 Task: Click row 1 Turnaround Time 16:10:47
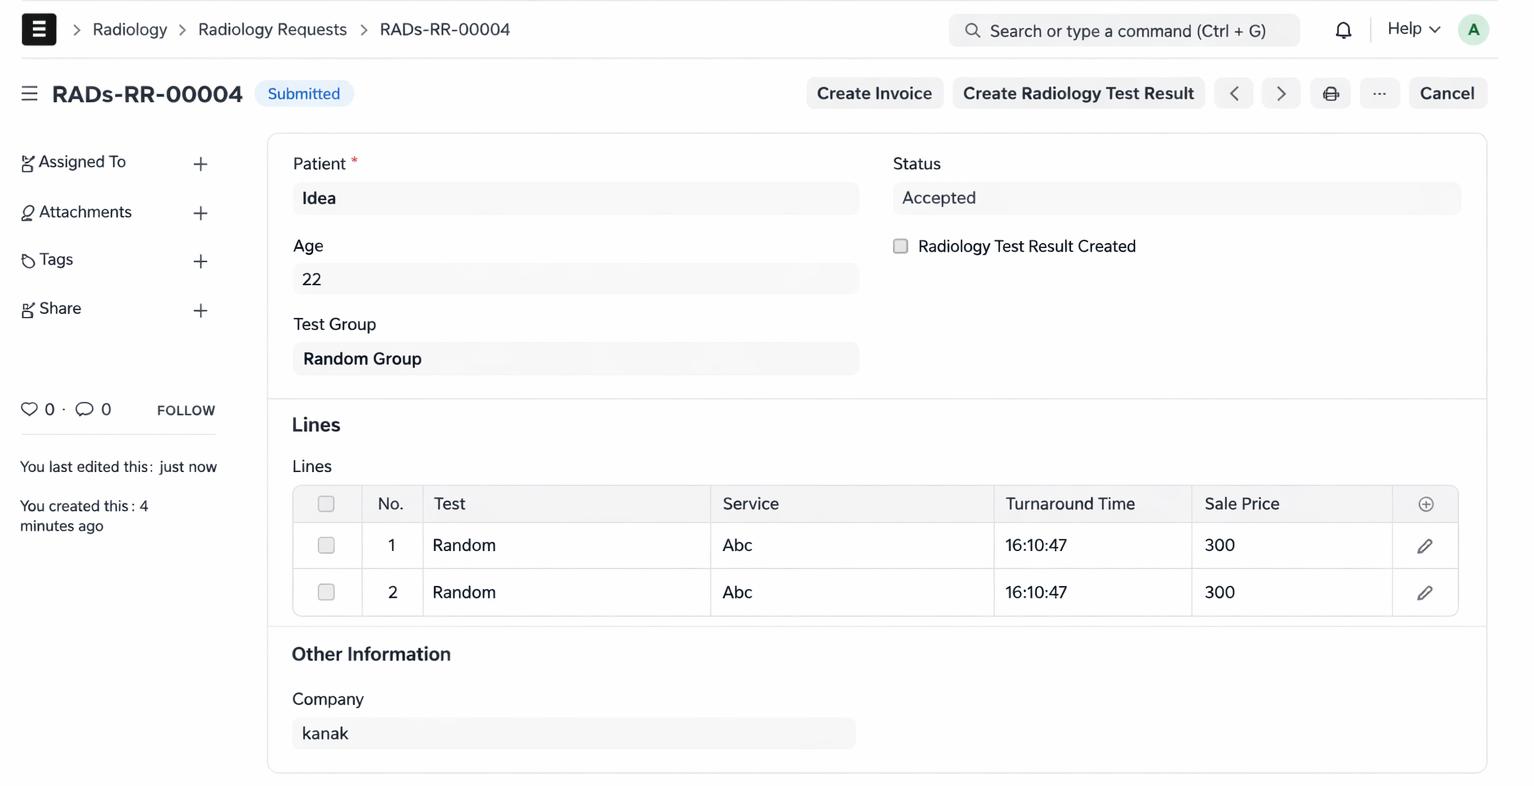click(1093, 545)
